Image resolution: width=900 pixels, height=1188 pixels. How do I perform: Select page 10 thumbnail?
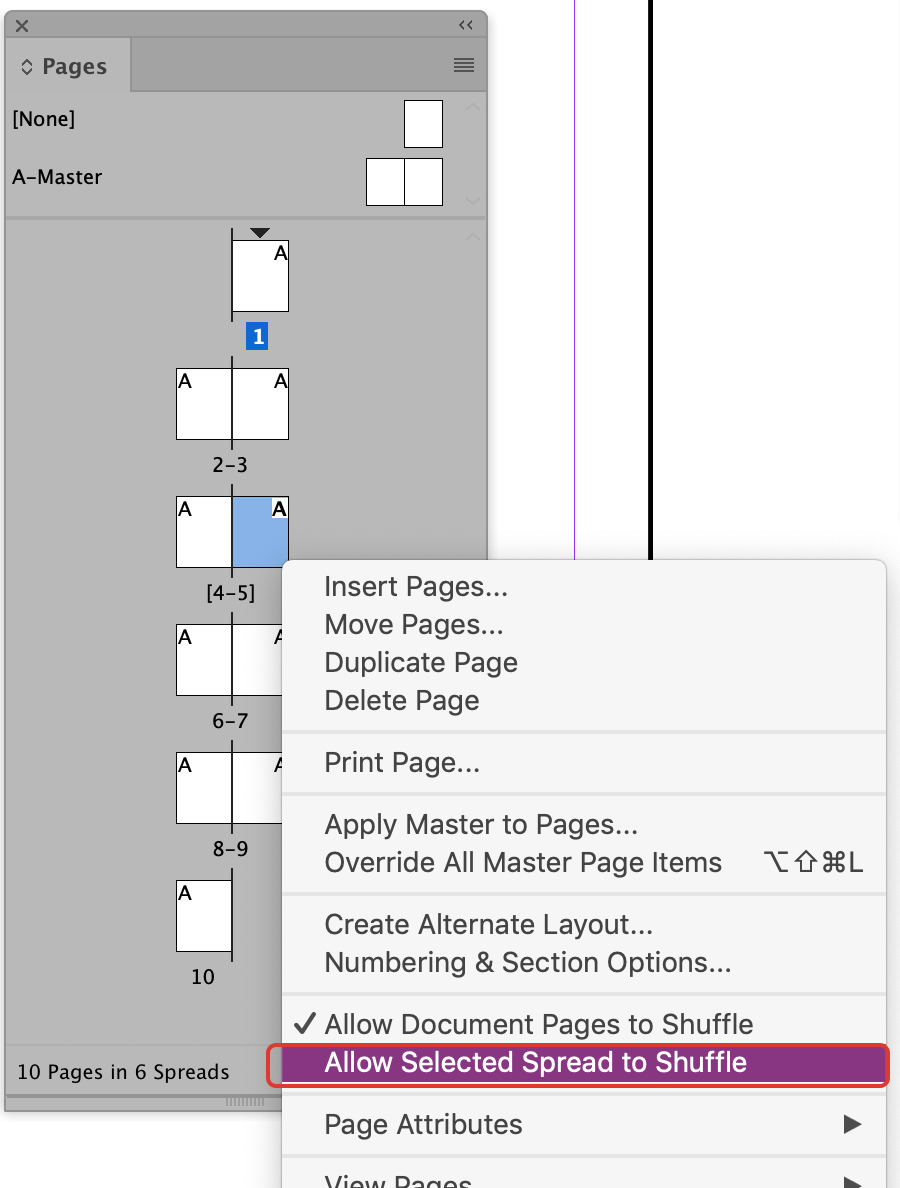204,914
